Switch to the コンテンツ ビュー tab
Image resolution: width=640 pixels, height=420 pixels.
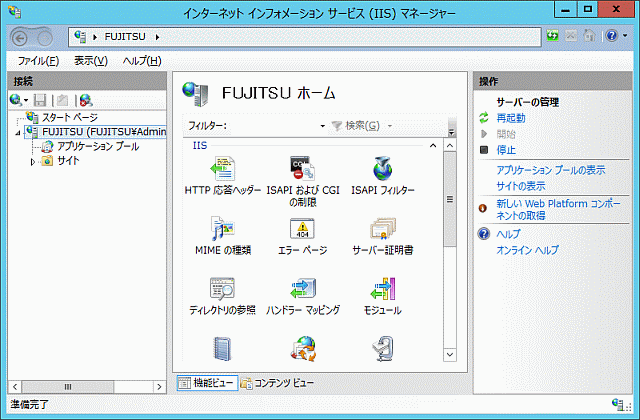coord(277,383)
